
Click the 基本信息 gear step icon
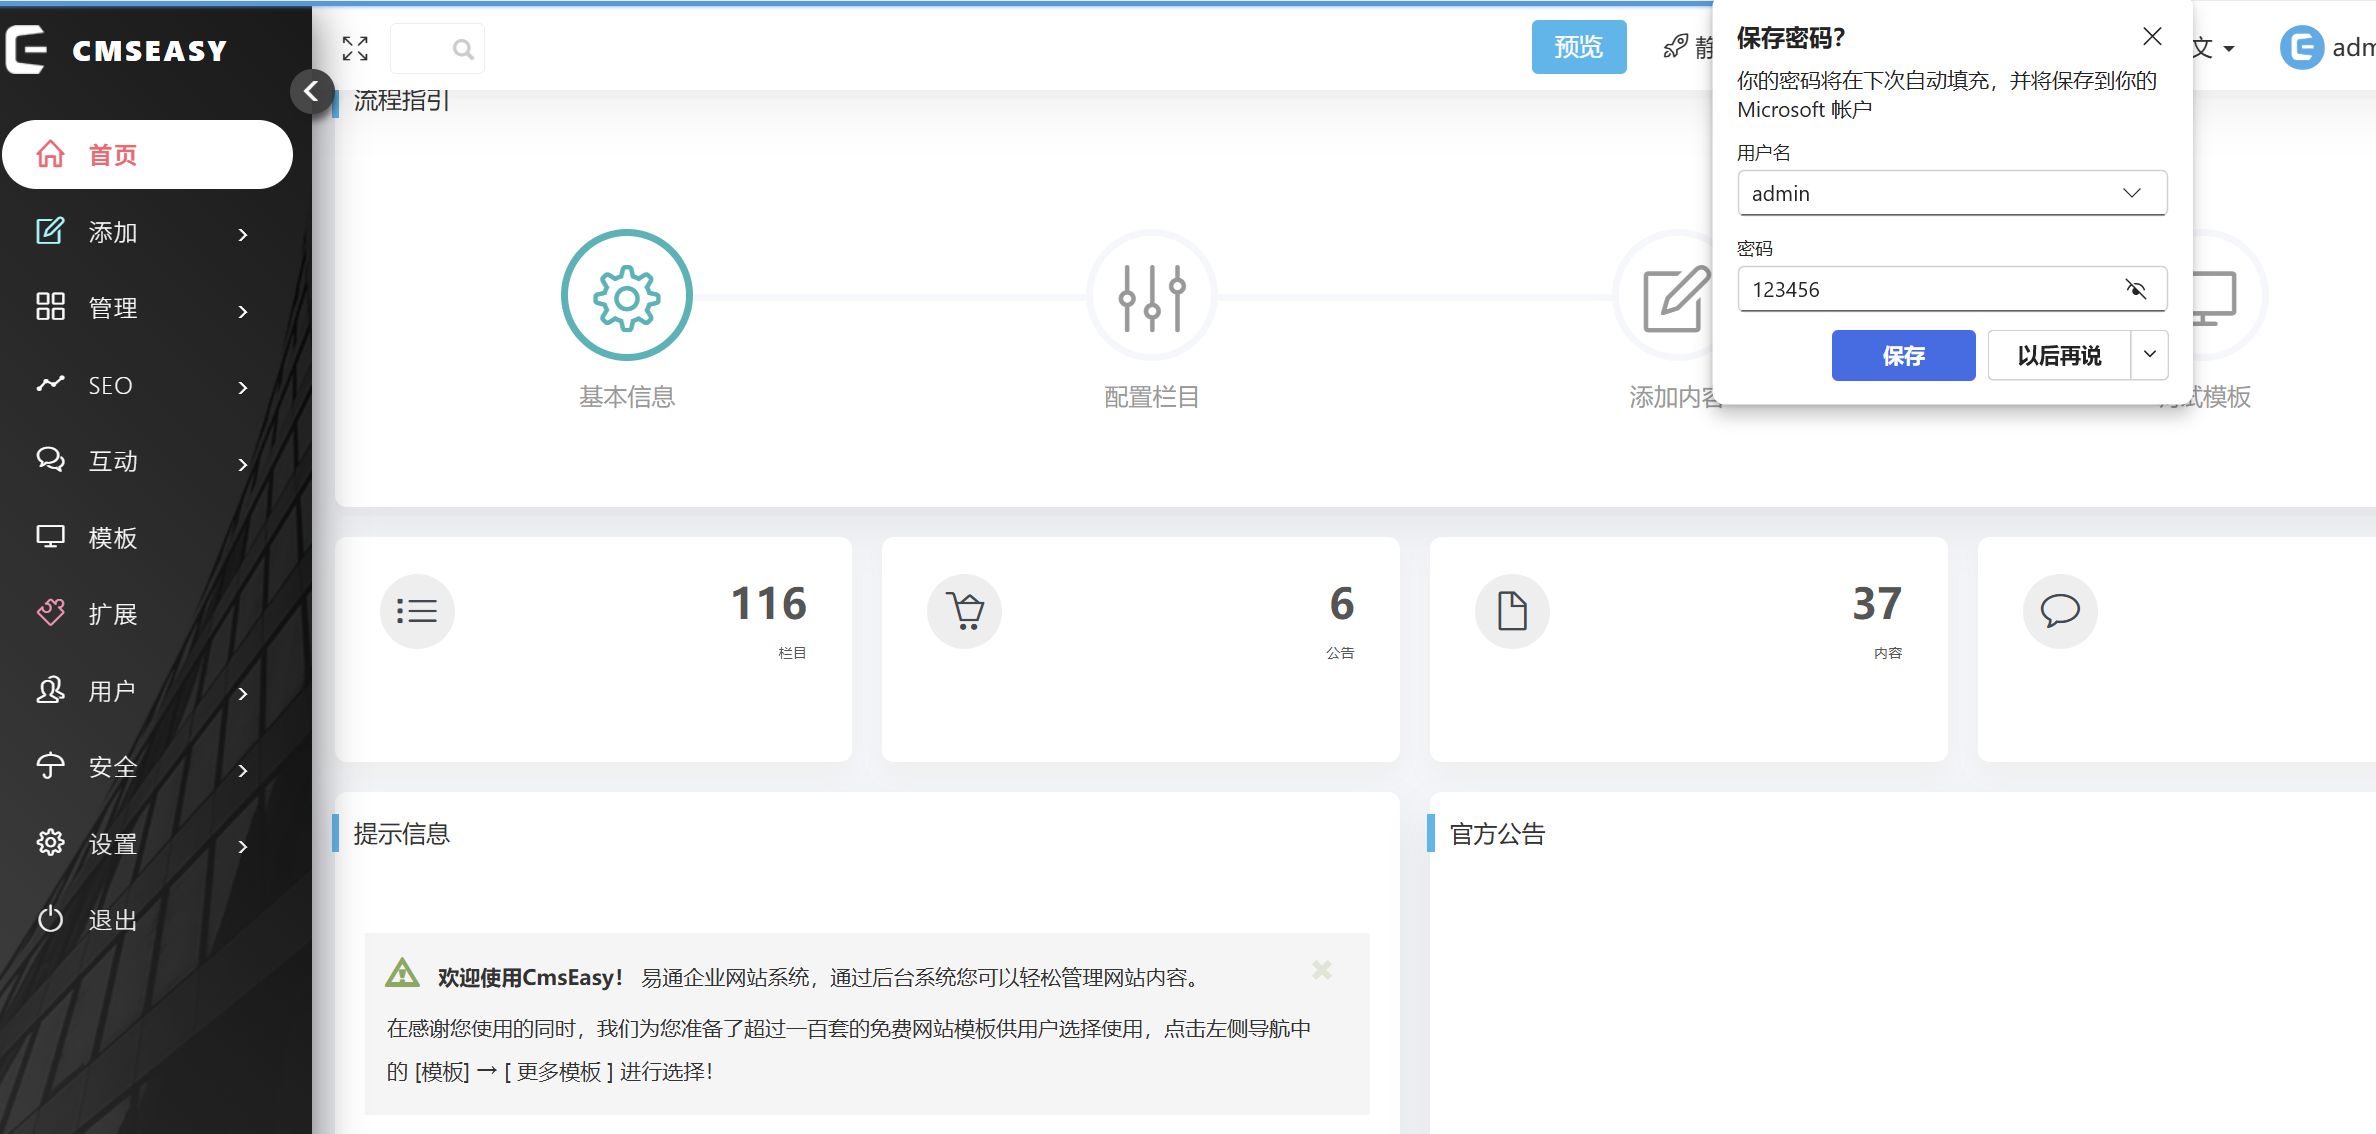(x=627, y=296)
